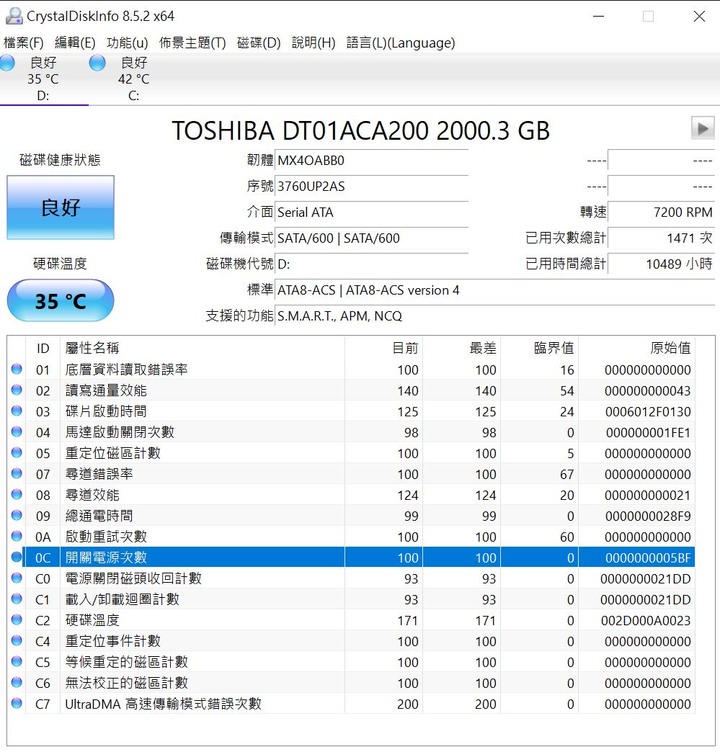Click the 良好 health status button
720x752 pixels.
pos(60,207)
